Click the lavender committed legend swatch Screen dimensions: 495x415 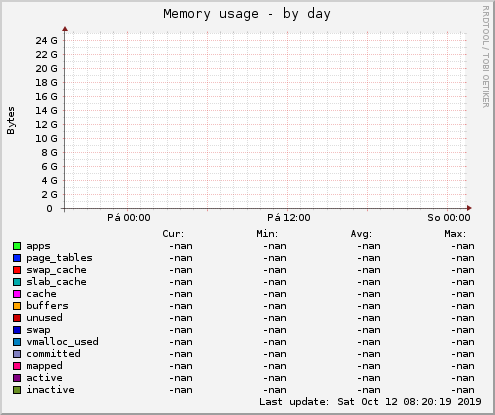(17, 354)
